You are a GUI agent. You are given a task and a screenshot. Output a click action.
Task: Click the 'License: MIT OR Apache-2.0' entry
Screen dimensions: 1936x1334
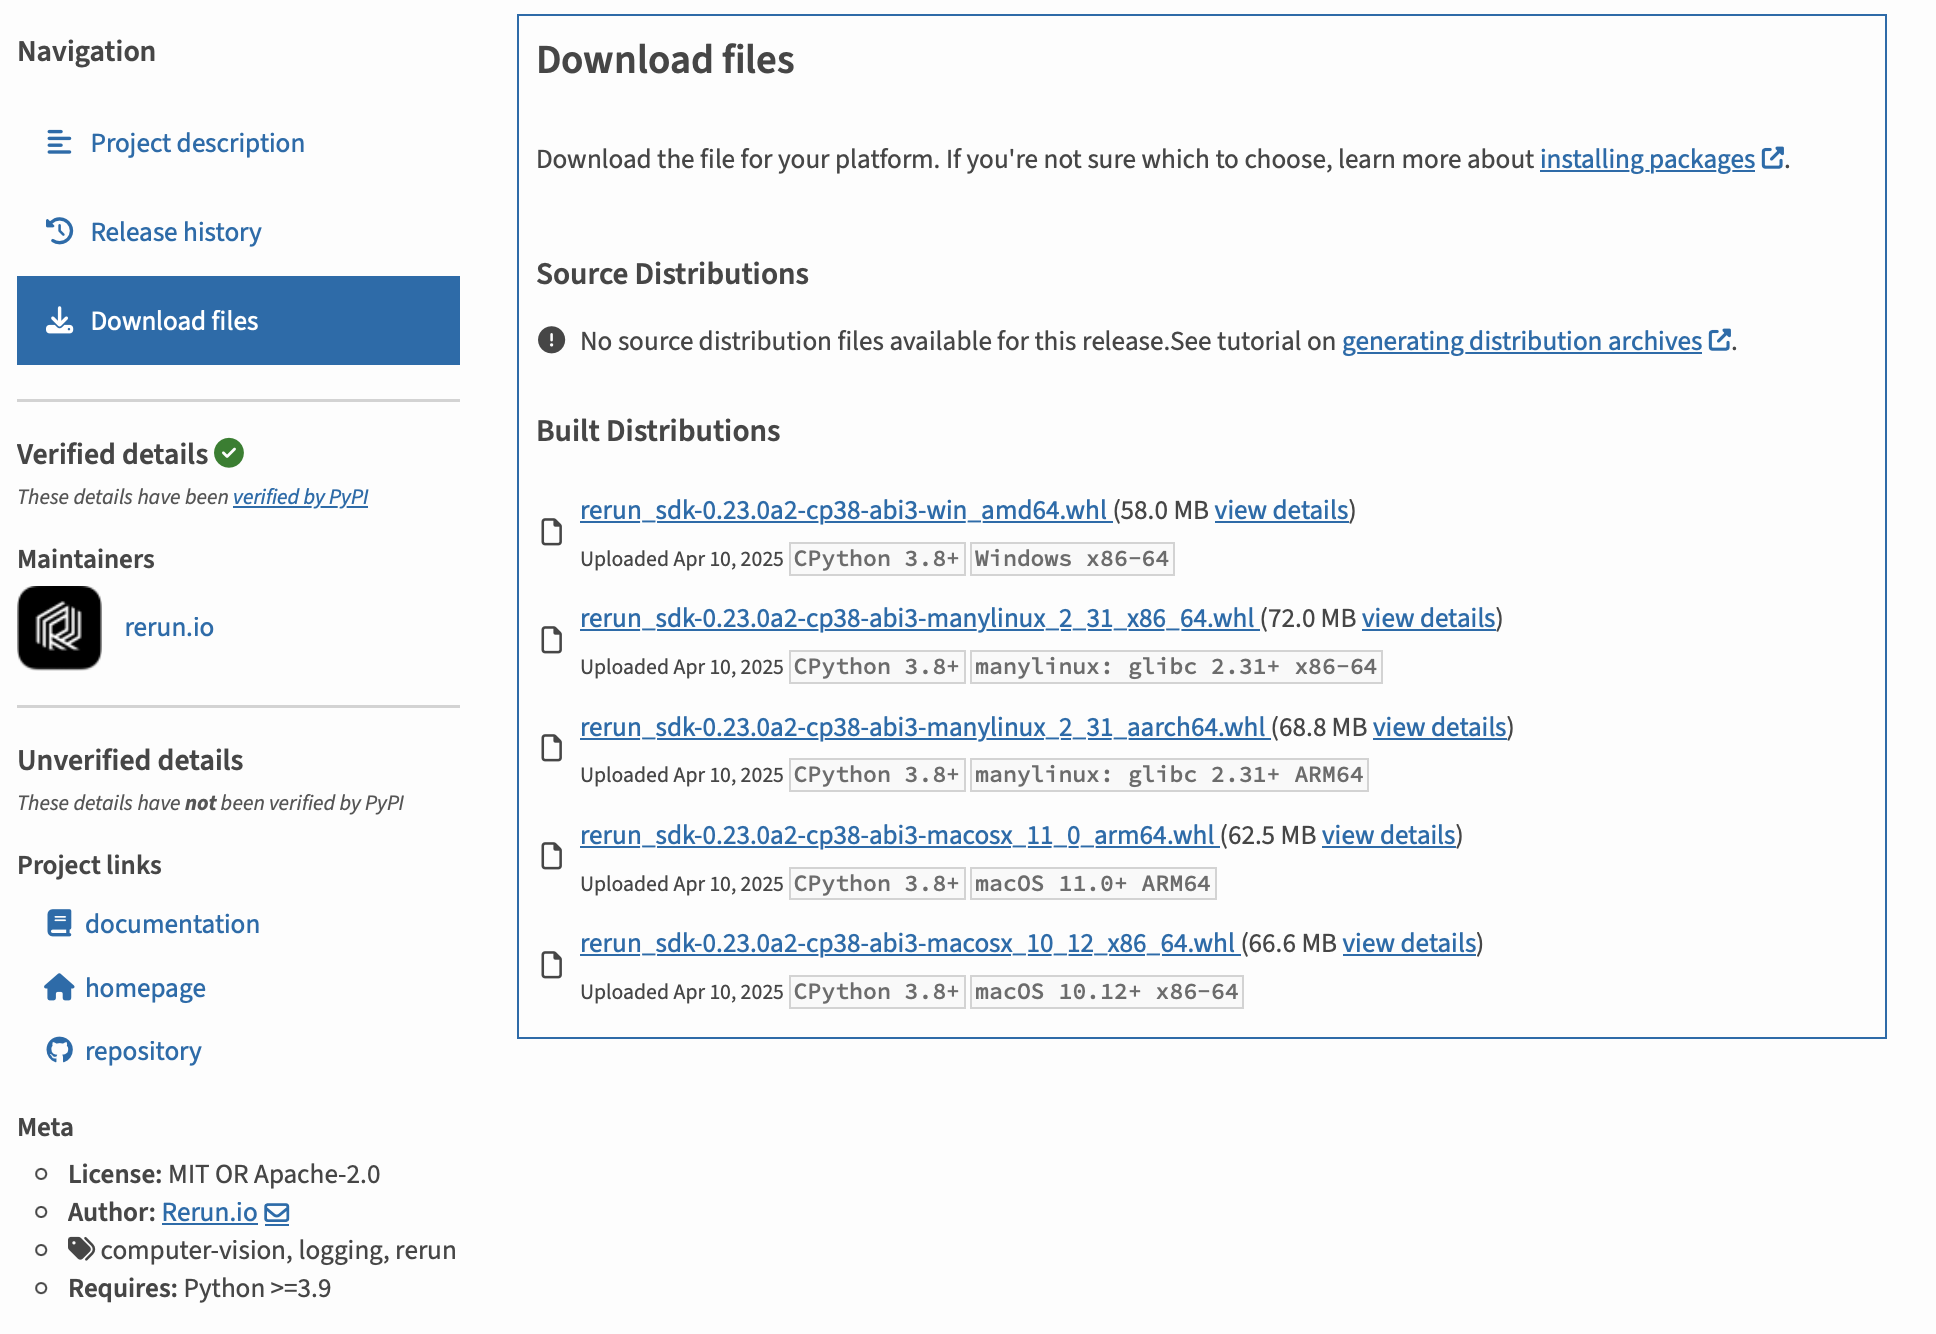[224, 1174]
